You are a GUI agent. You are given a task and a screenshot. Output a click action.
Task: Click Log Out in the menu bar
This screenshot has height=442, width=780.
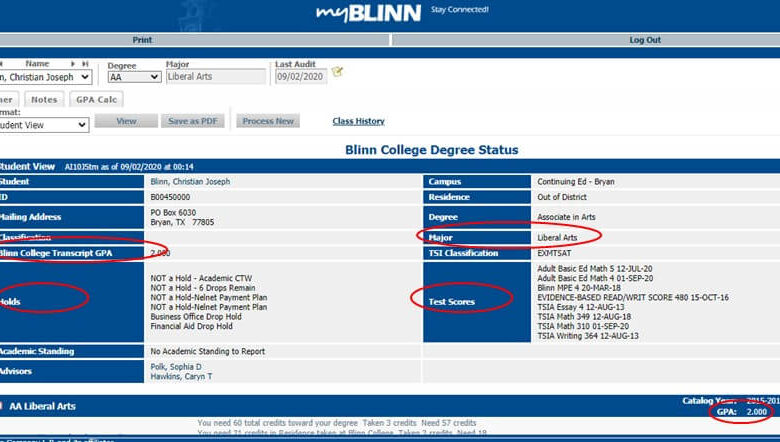(645, 40)
